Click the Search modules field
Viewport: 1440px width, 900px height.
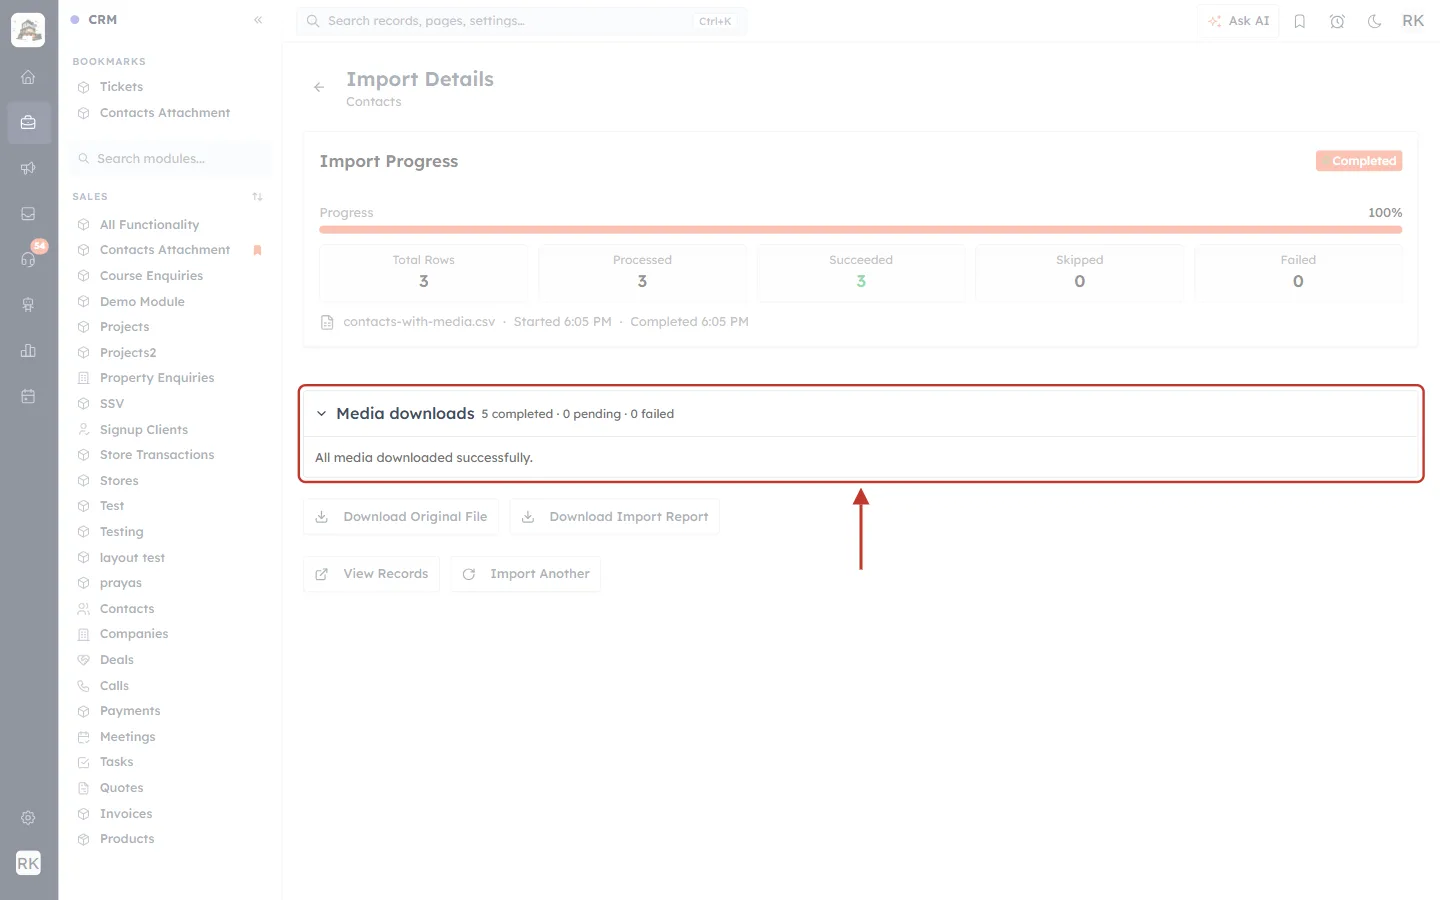[x=170, y=159]
